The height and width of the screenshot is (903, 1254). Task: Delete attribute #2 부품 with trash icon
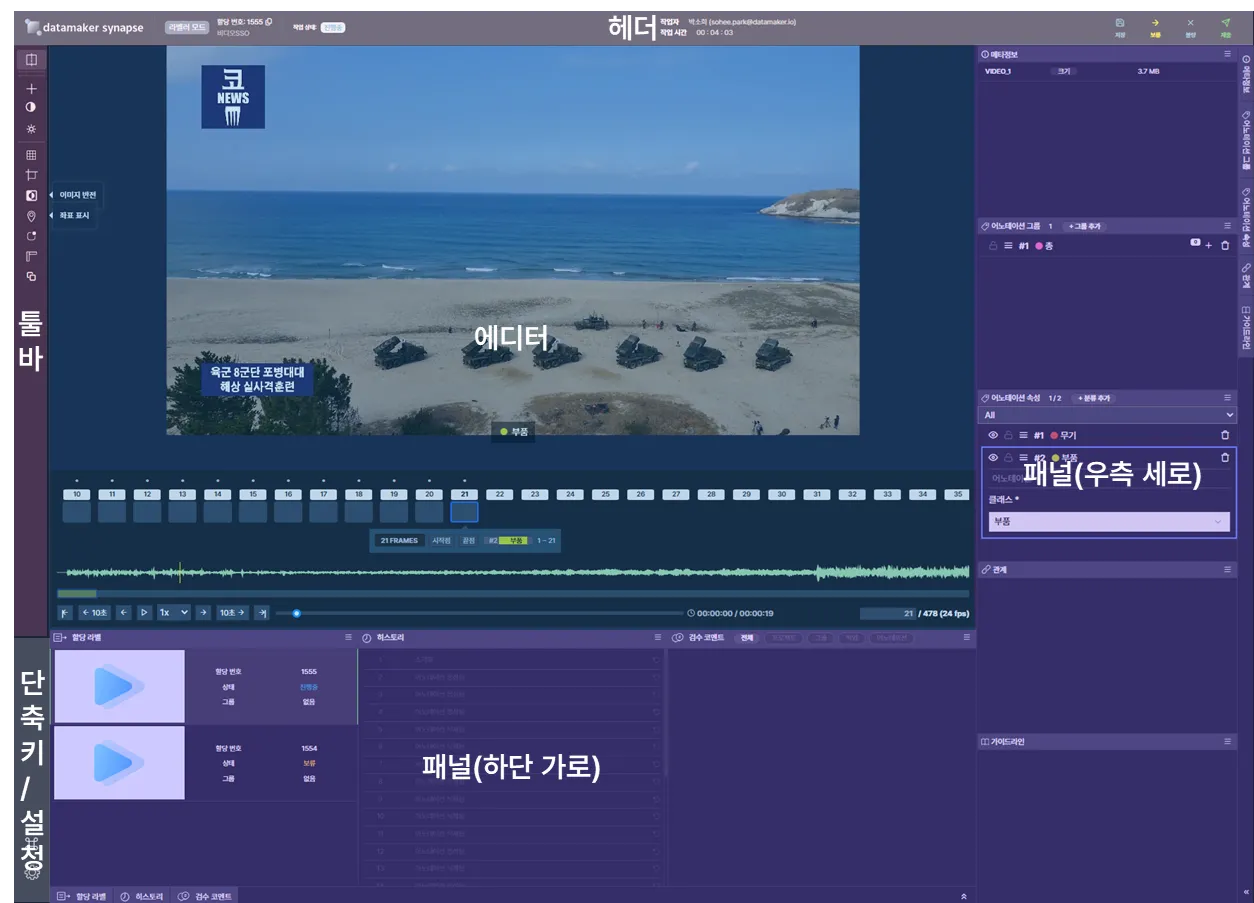point(1225,457)
